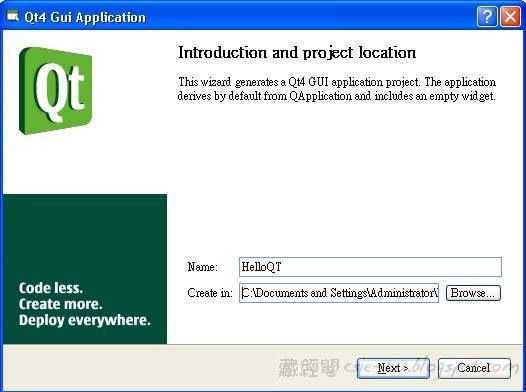The width and height of the screenshot is (526, 392).
Task: Click the 'Deploy everywhere.' slogan text
Action: [85, 320]
